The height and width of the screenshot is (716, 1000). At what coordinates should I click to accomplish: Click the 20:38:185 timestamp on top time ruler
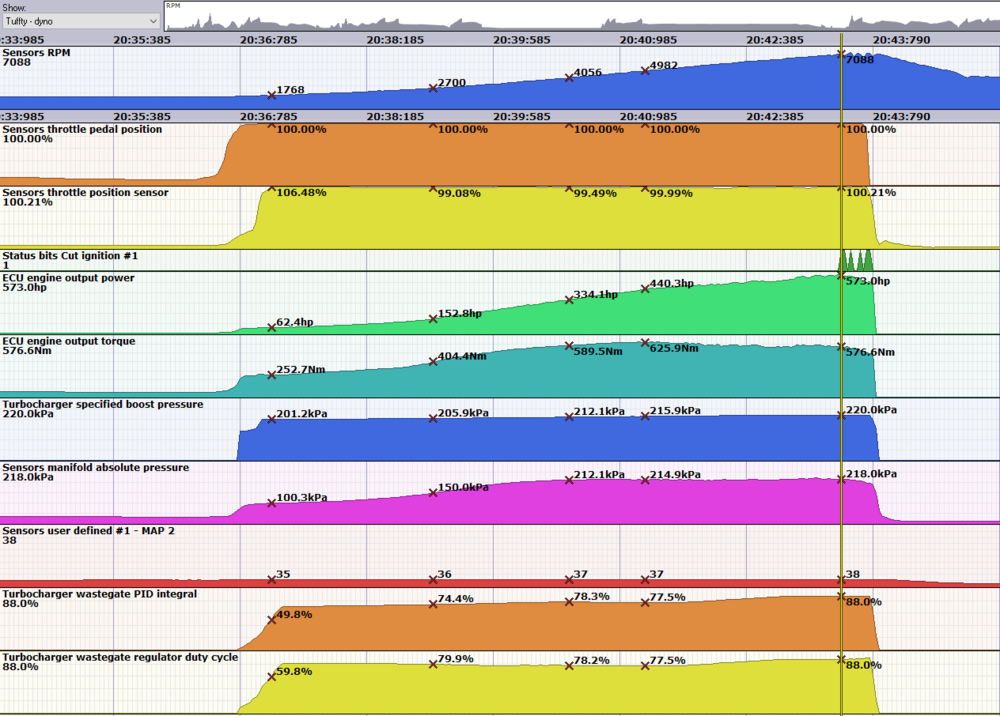(395, 40)
